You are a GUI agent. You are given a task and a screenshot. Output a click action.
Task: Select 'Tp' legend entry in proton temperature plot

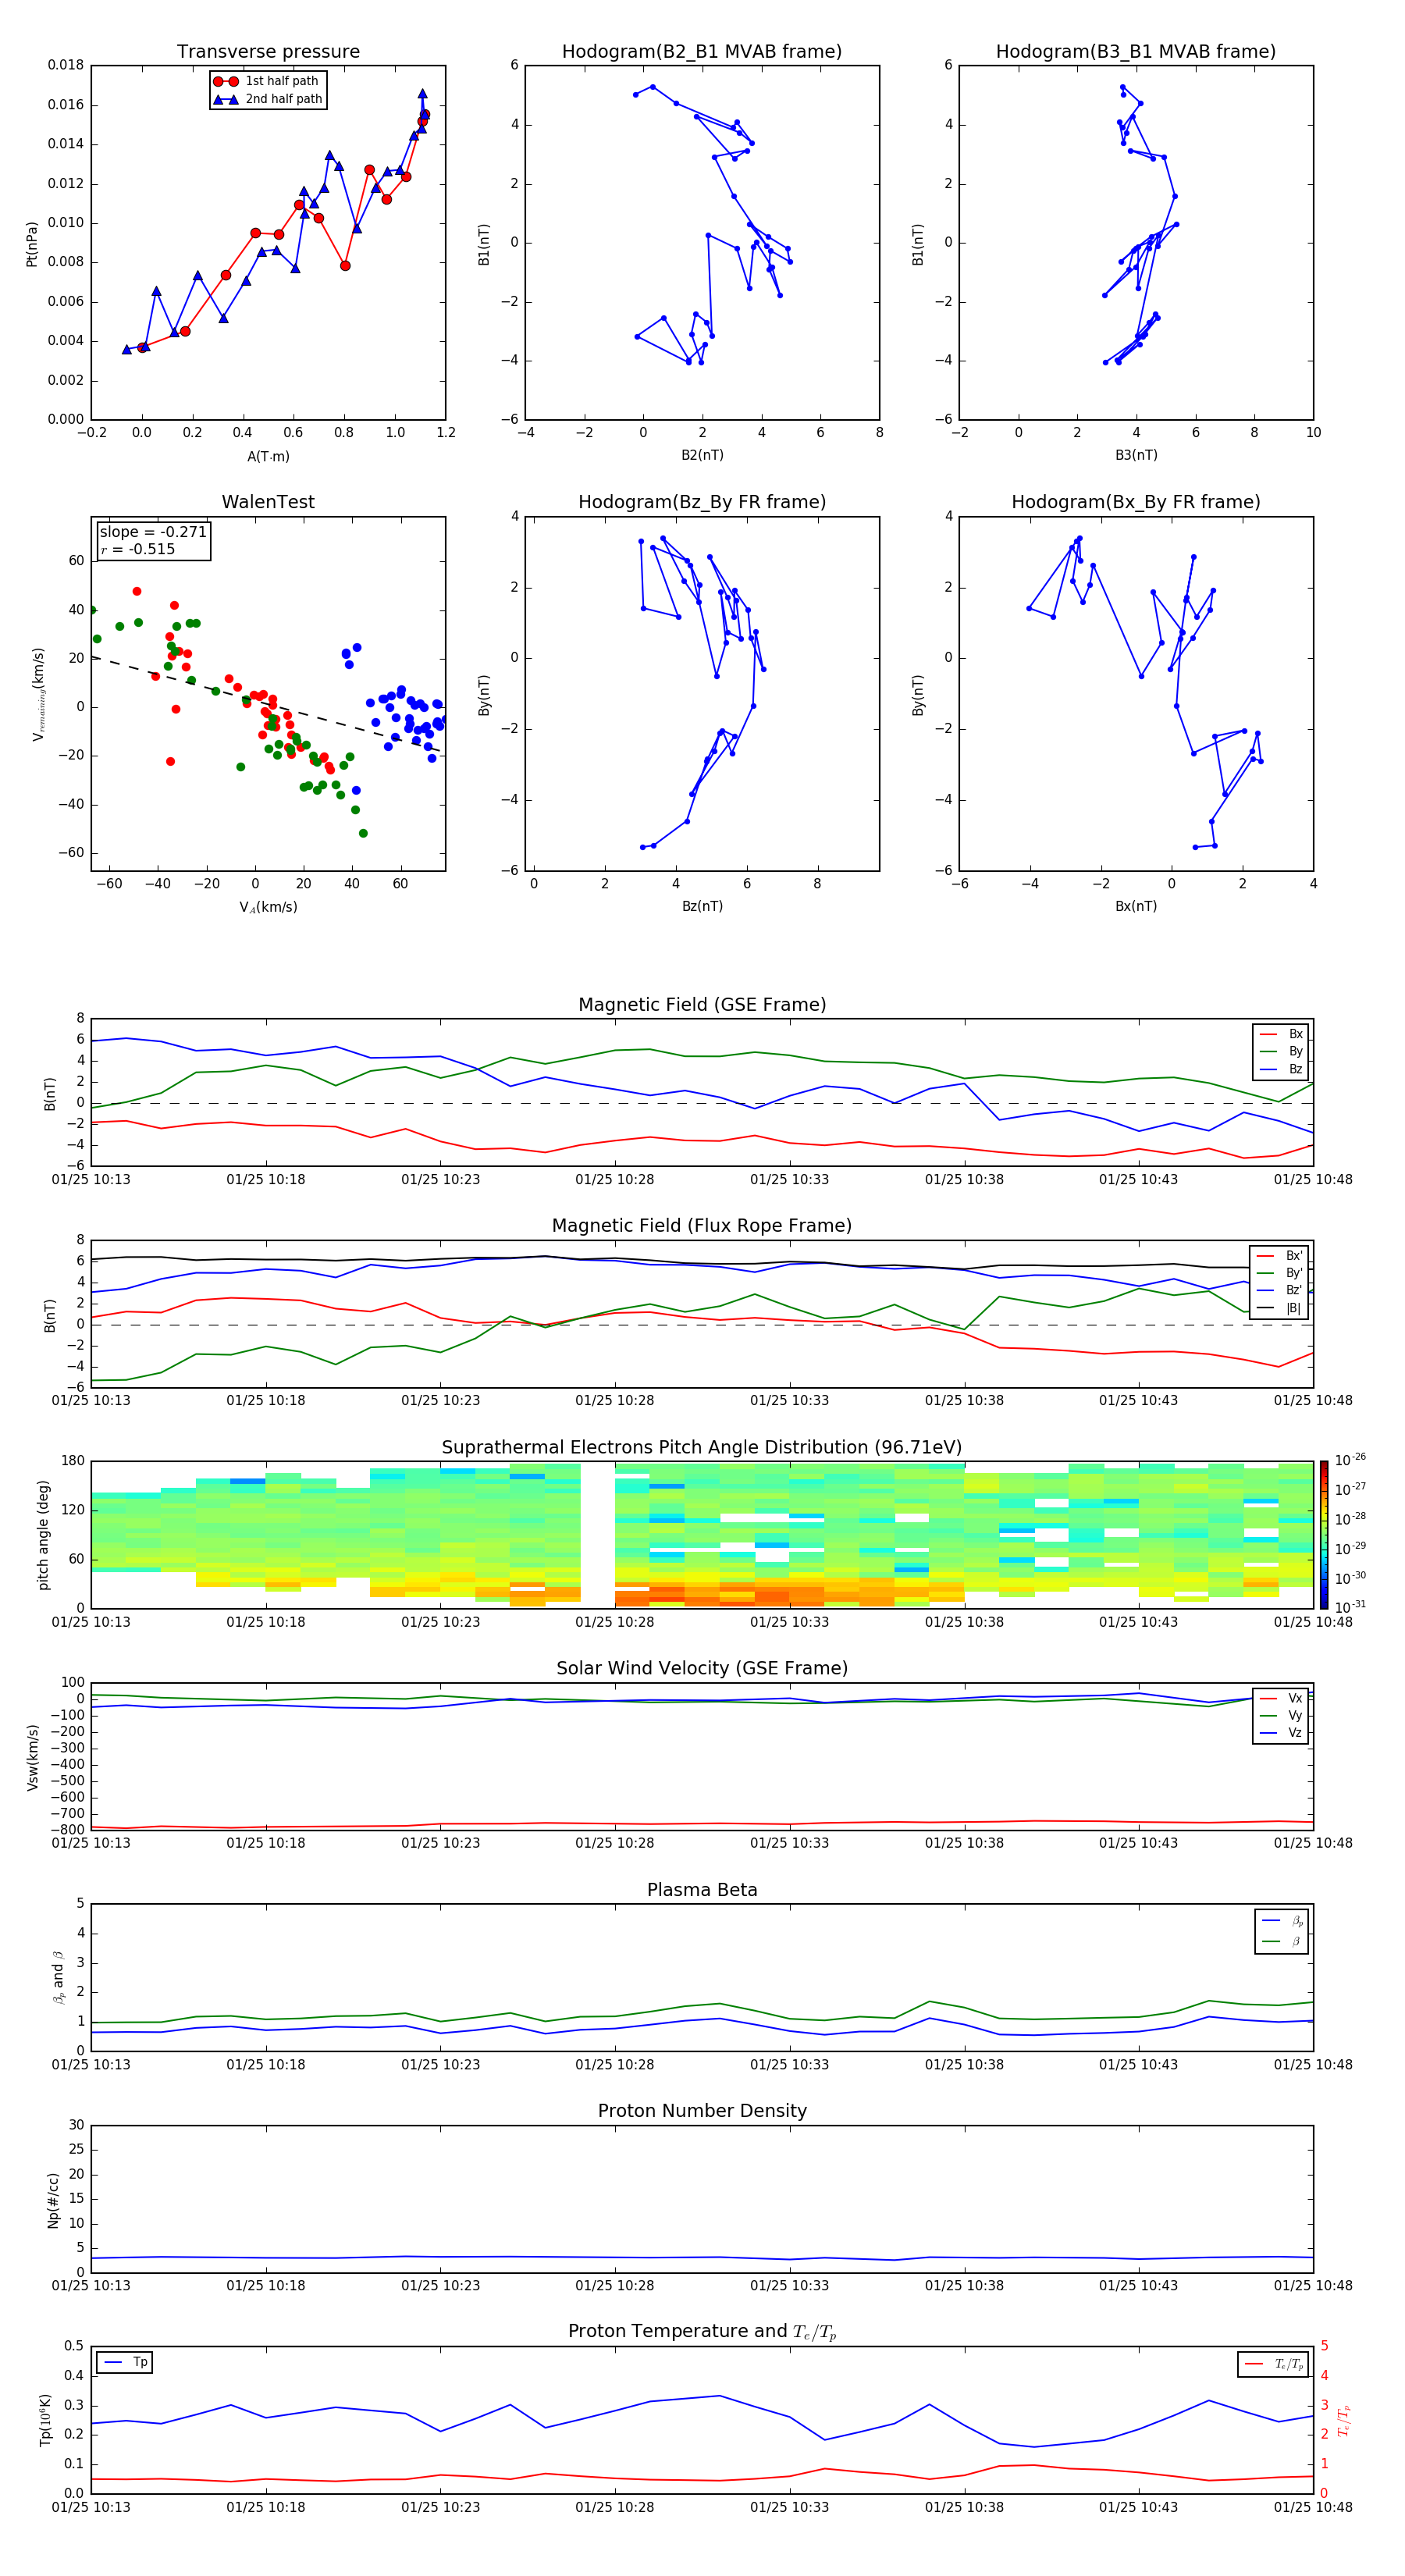coord(125,2362)
